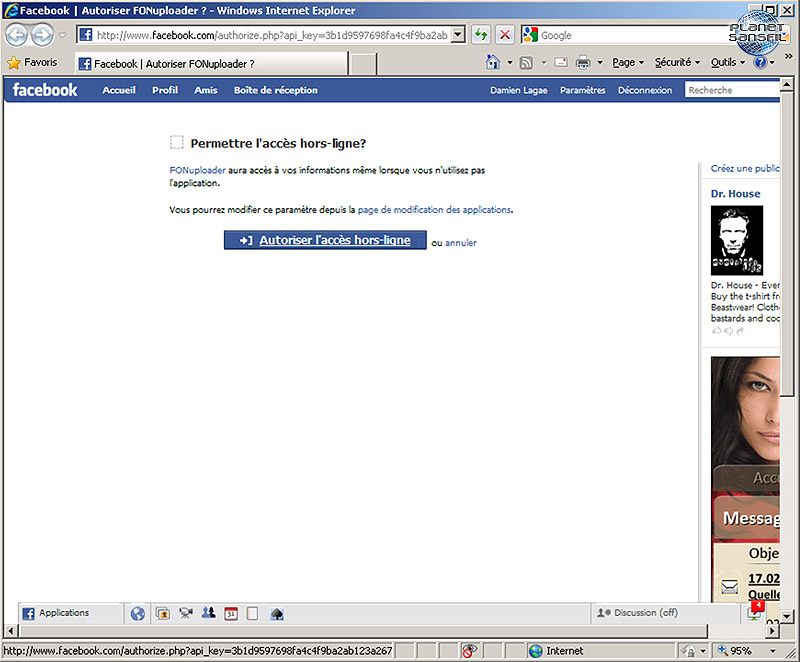
Task: Stop loading with the red X icon
Action: coord(505,35)
